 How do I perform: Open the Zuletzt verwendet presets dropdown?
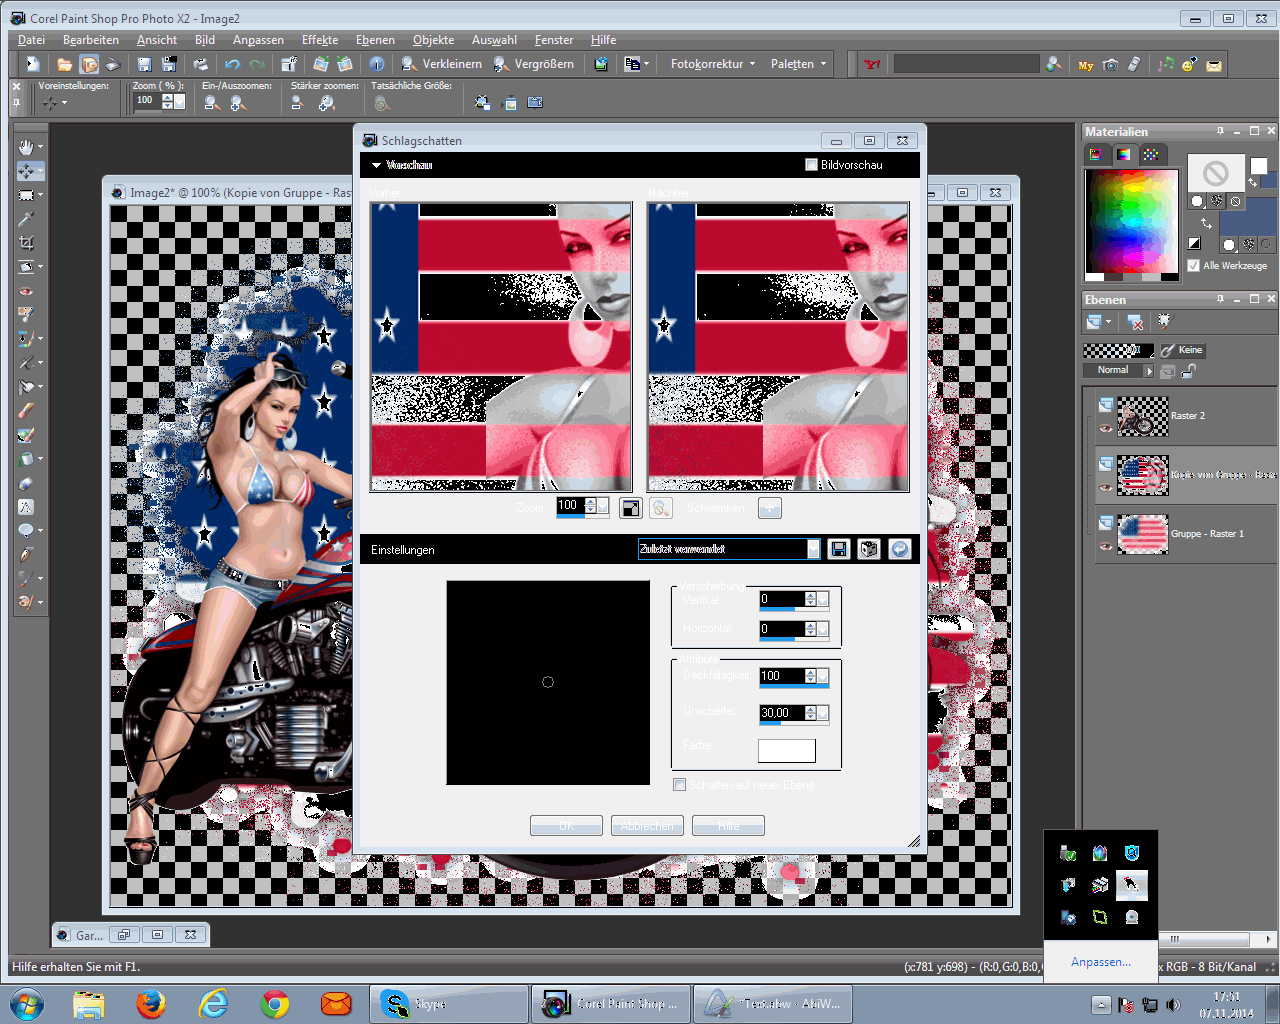pos(813,549)
